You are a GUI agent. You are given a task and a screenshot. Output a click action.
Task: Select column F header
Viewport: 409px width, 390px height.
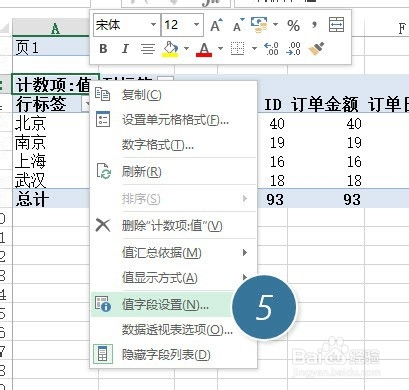pos(387,28)
